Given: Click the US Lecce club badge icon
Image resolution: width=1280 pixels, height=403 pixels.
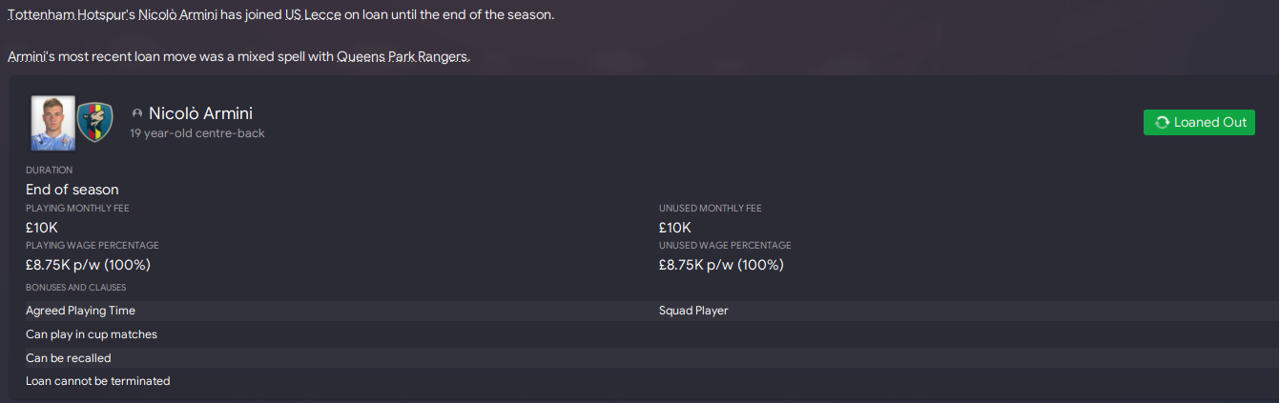Looking at the screenshot, I should tap(96, 122).
